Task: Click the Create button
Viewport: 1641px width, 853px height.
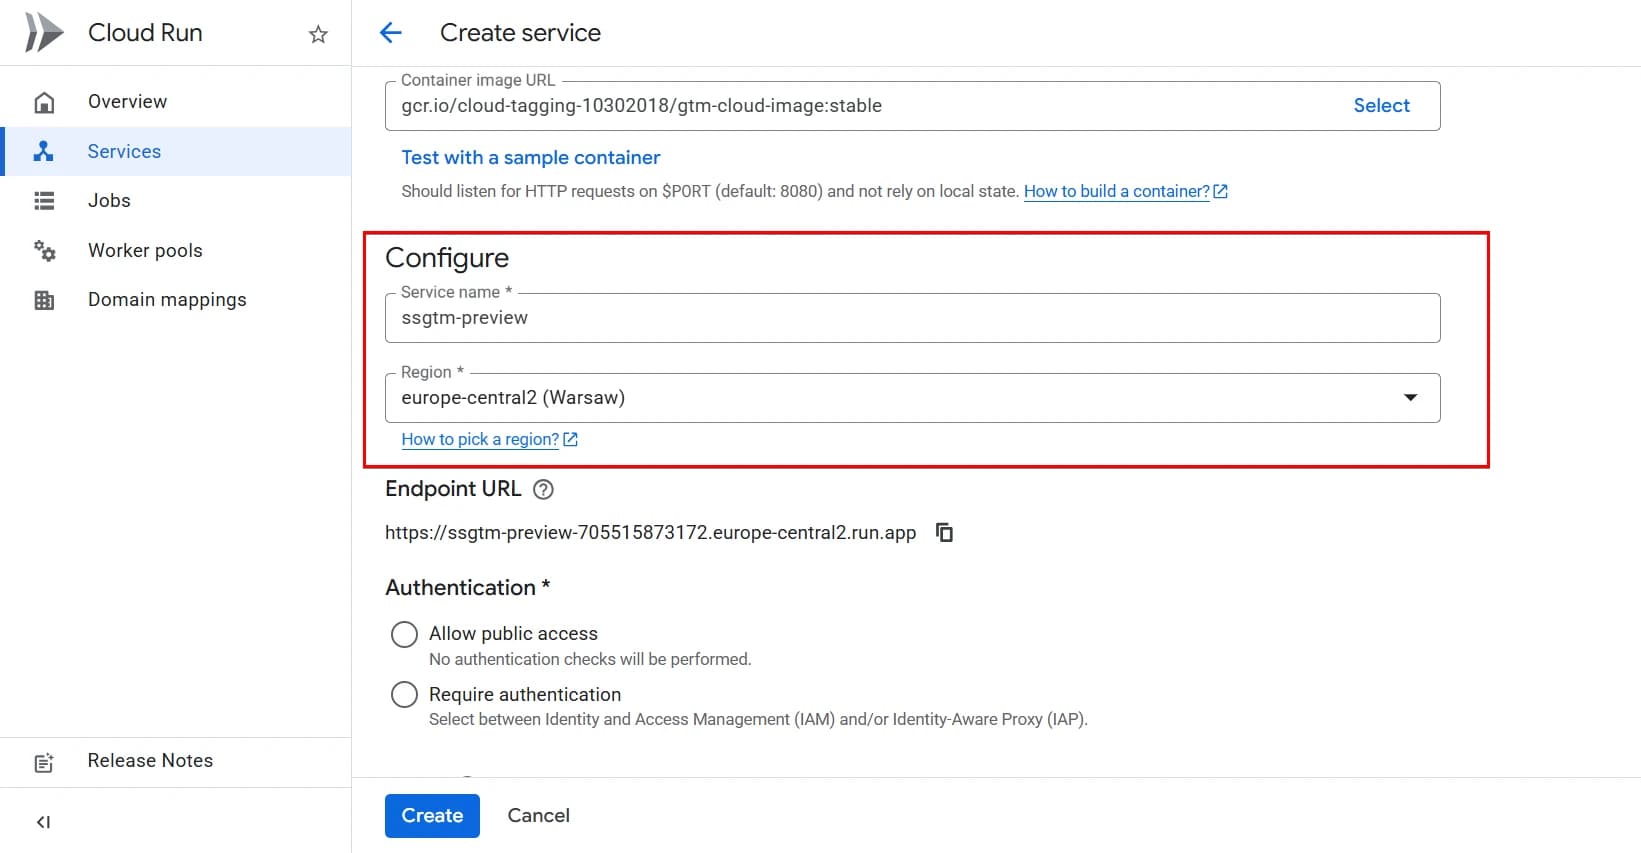Action: (x=432, y=816)
